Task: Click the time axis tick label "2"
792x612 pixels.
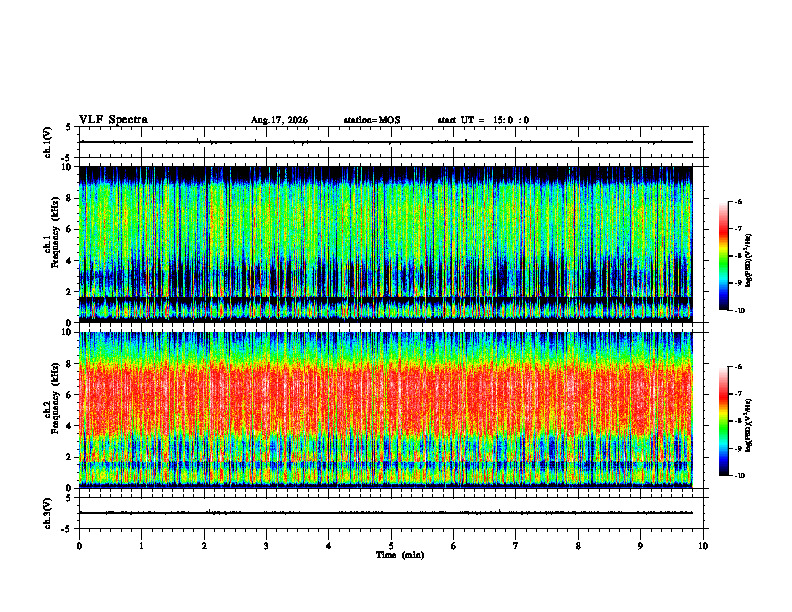Action: click(x=204, y=546)
